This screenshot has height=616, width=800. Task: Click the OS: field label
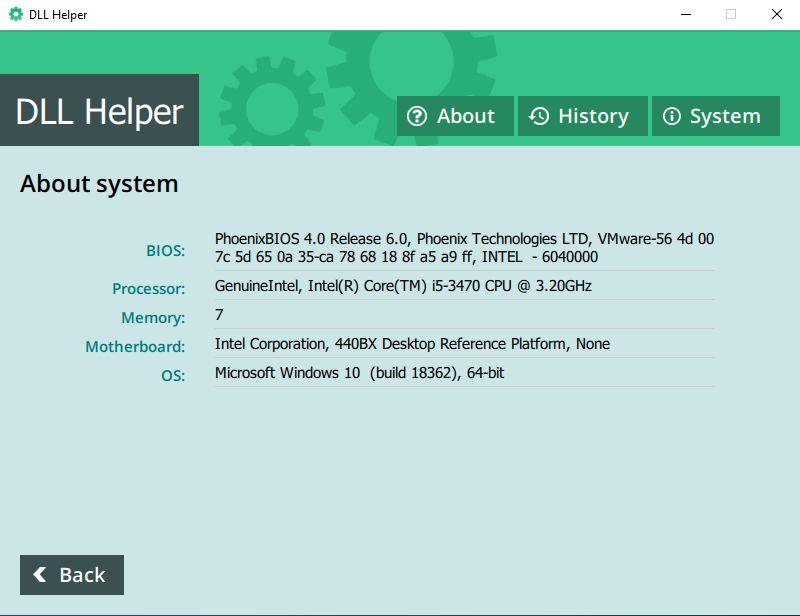[x=173, y=376]
